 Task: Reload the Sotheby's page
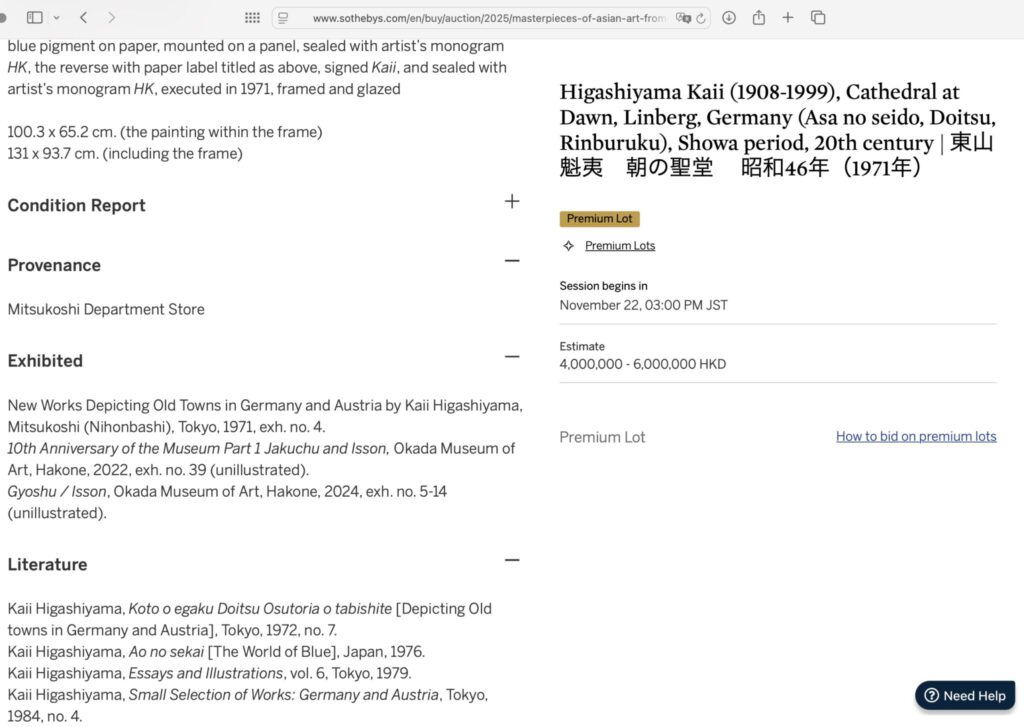[701, 18]
